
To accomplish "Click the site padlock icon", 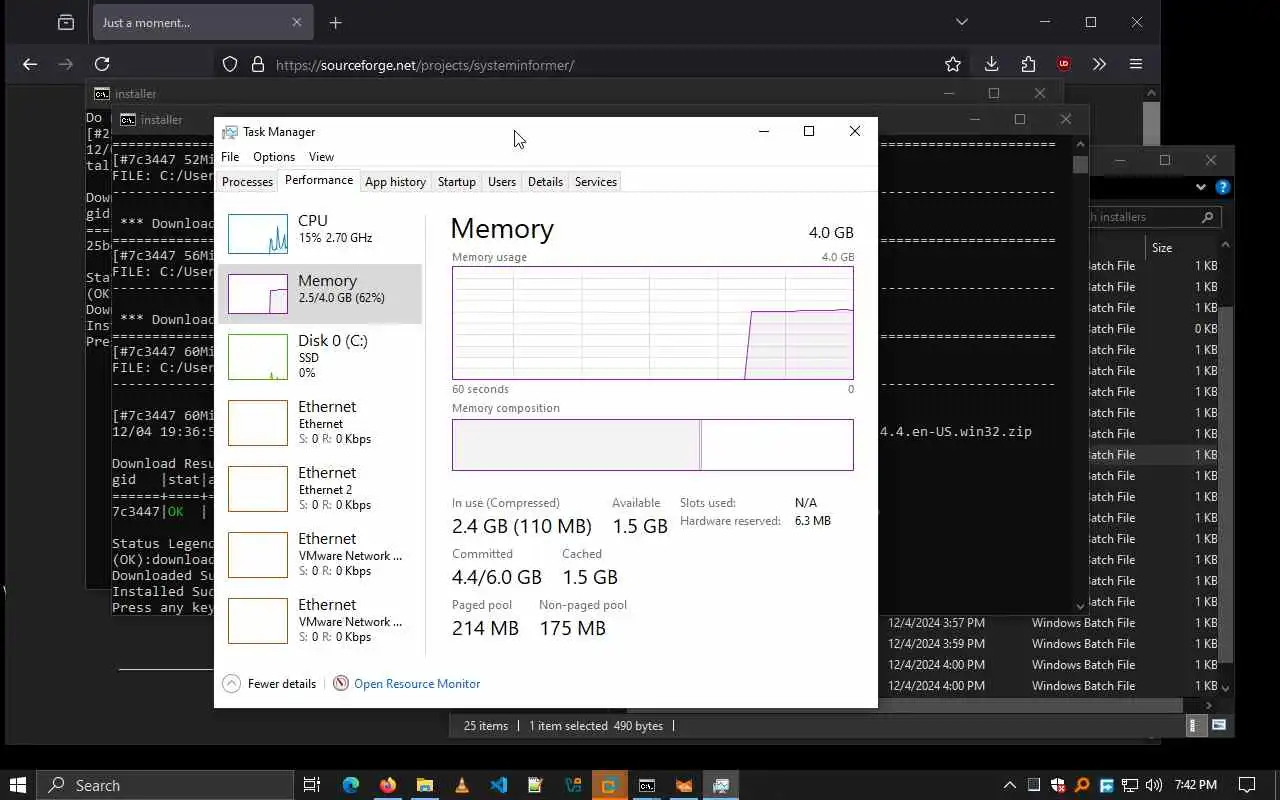I will 258,64.
